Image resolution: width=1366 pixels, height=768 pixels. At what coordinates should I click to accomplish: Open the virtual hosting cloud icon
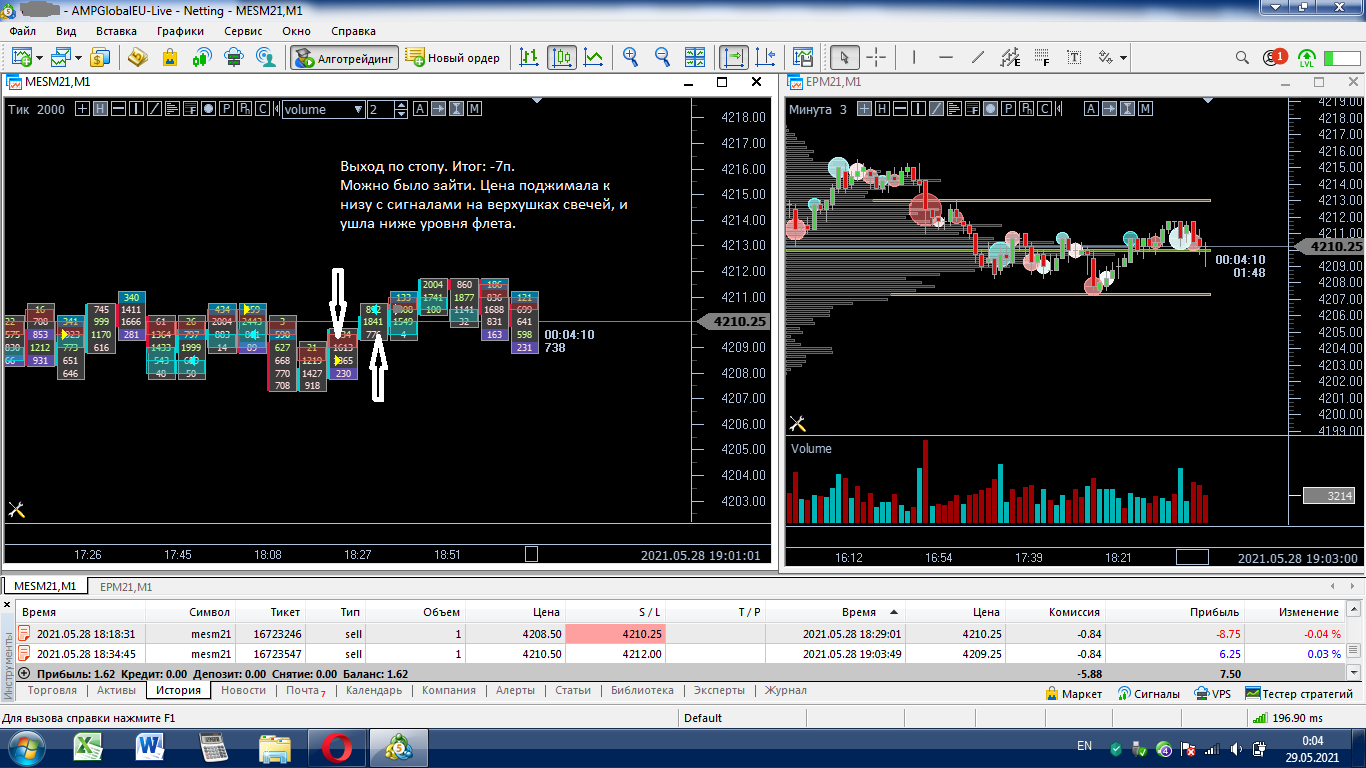(x=234, y=57)
